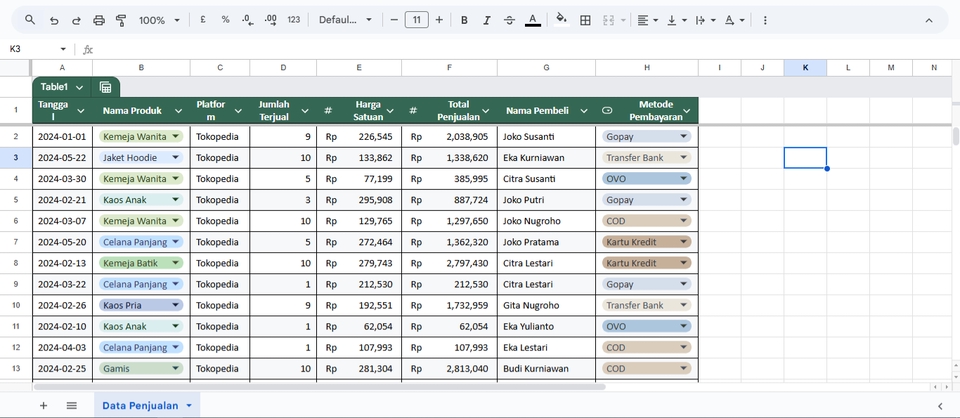Viewport: 960px width, 418px height.
Task: Click the date cell 2024-03-30
Action: point(62,179)
